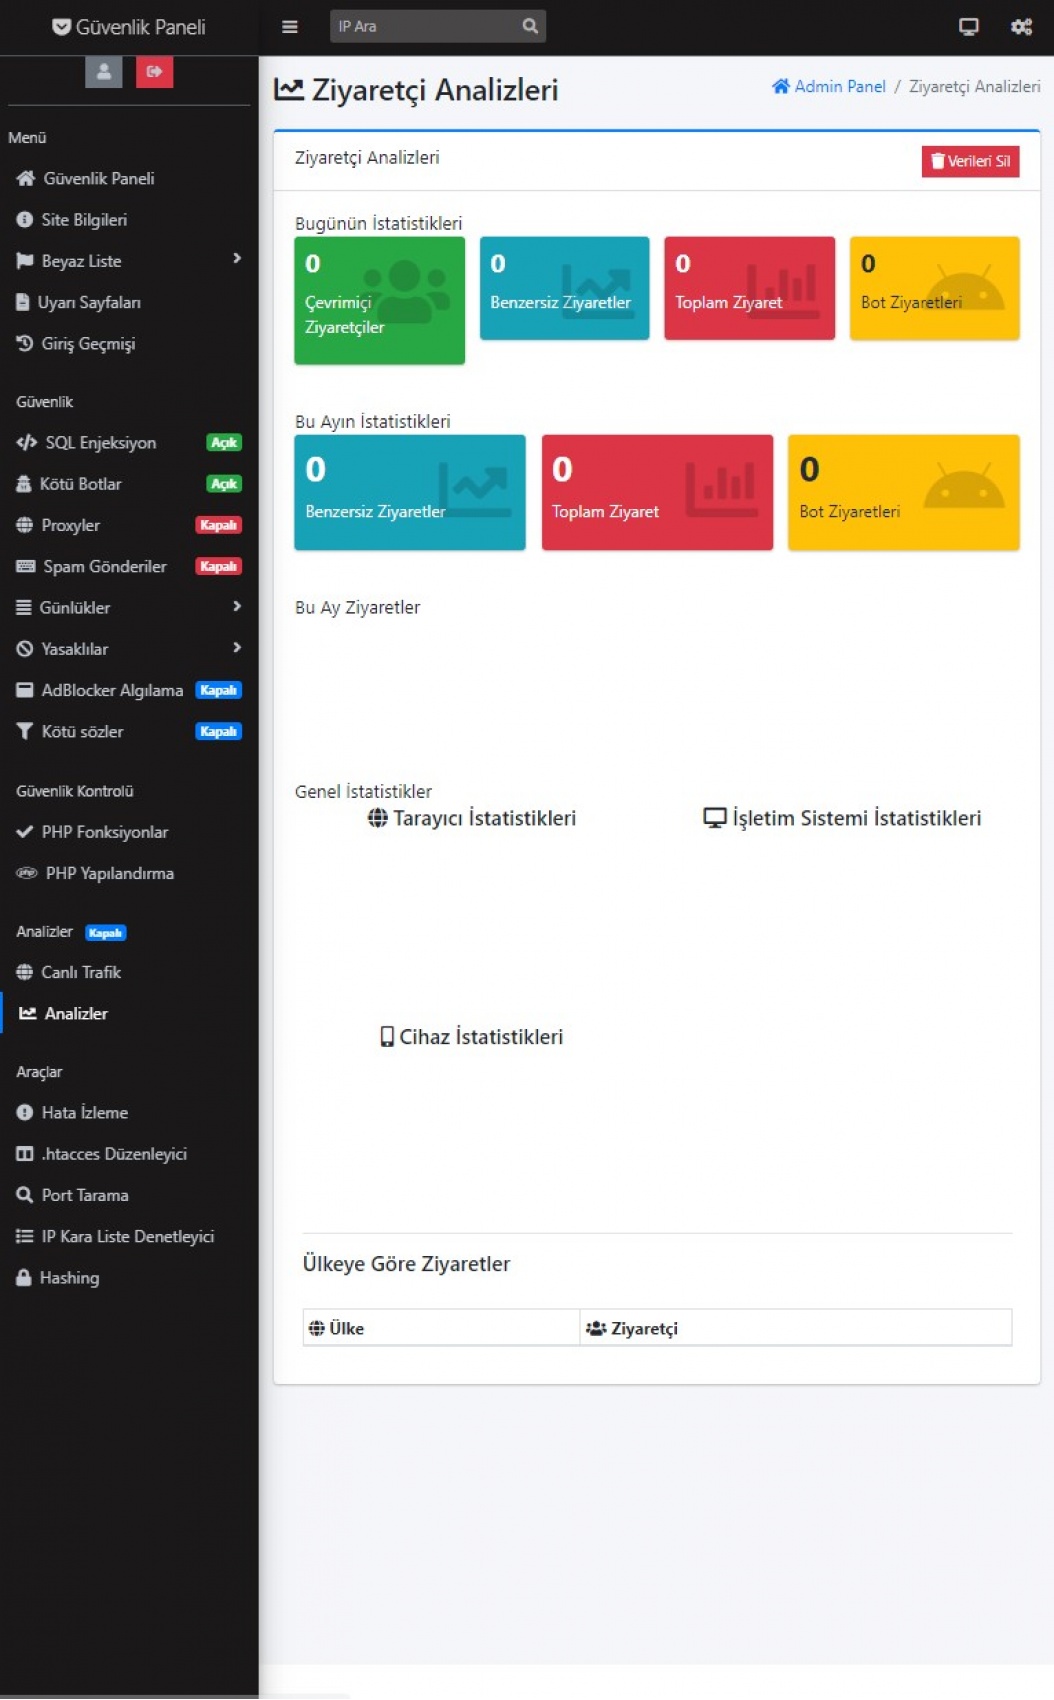The width and height of the screenshot is (1054, 1700).
Task: Toggle the Proxyler Kapalı badge
Action: [218, 525]
